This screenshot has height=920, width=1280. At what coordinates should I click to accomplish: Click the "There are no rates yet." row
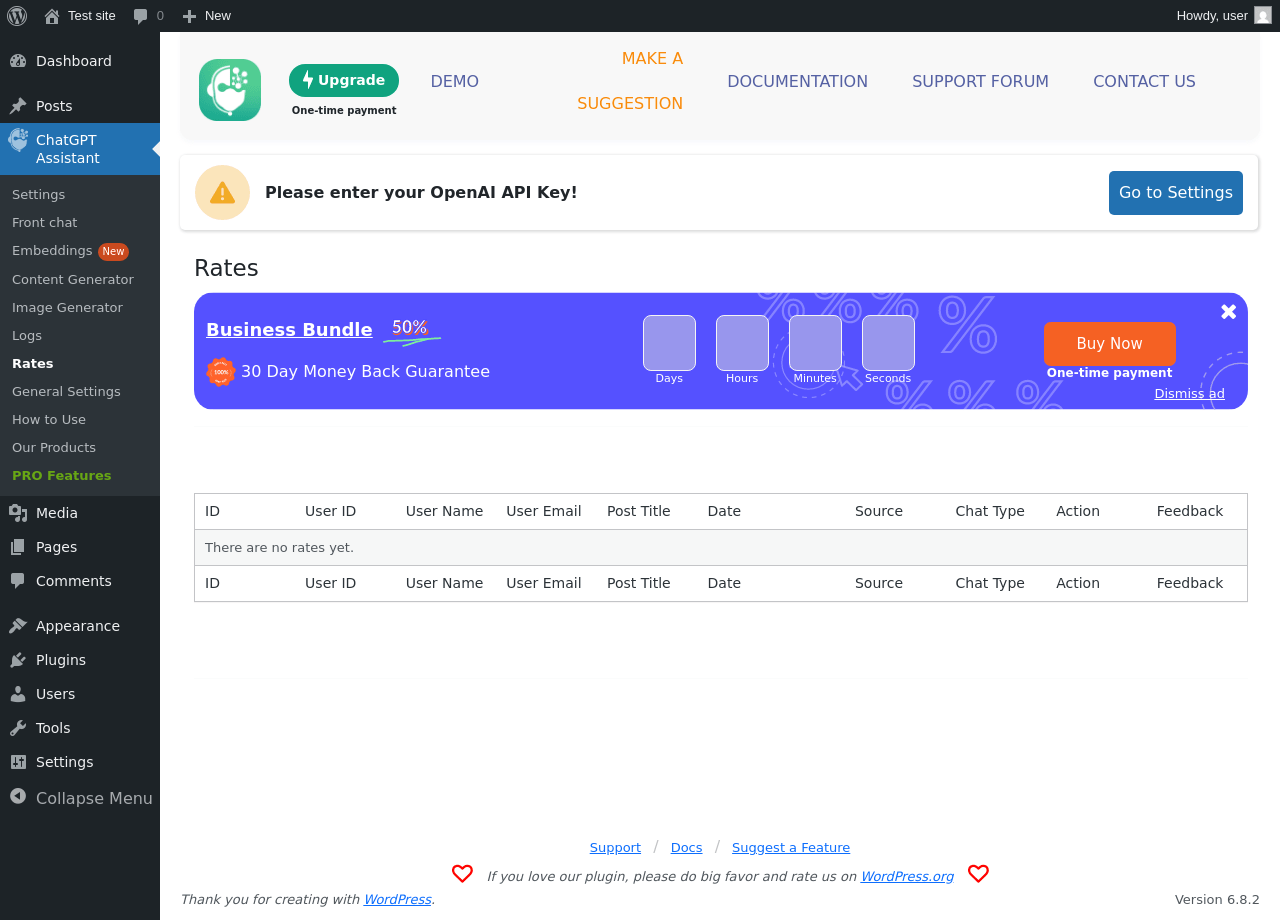pyautogui.click(x=721, y=548)
